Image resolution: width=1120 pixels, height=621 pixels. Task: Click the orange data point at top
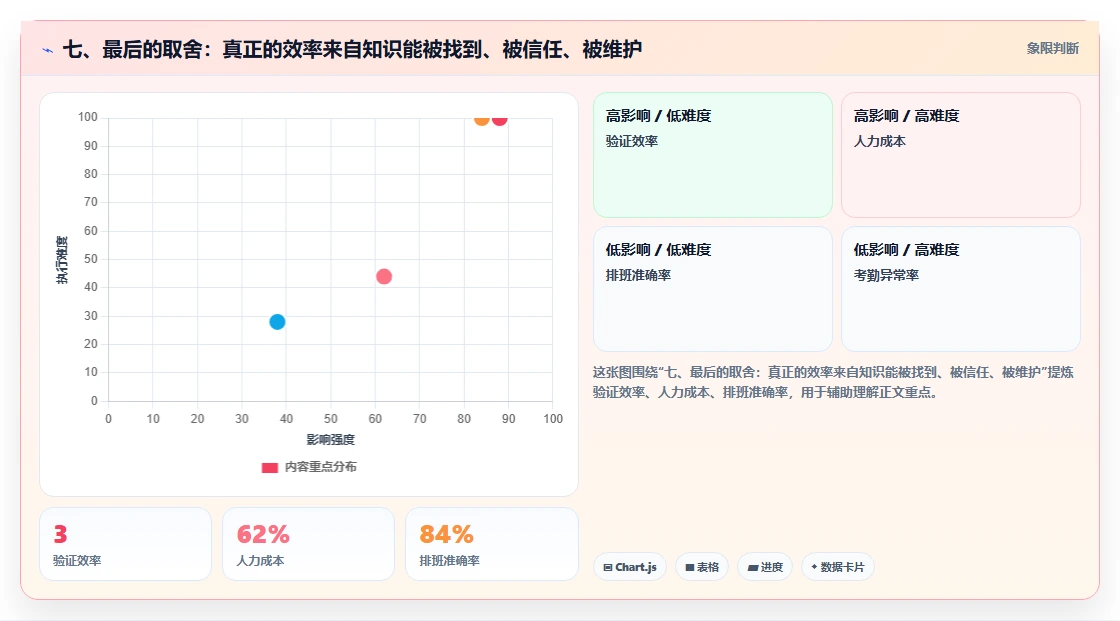[482, 119]
